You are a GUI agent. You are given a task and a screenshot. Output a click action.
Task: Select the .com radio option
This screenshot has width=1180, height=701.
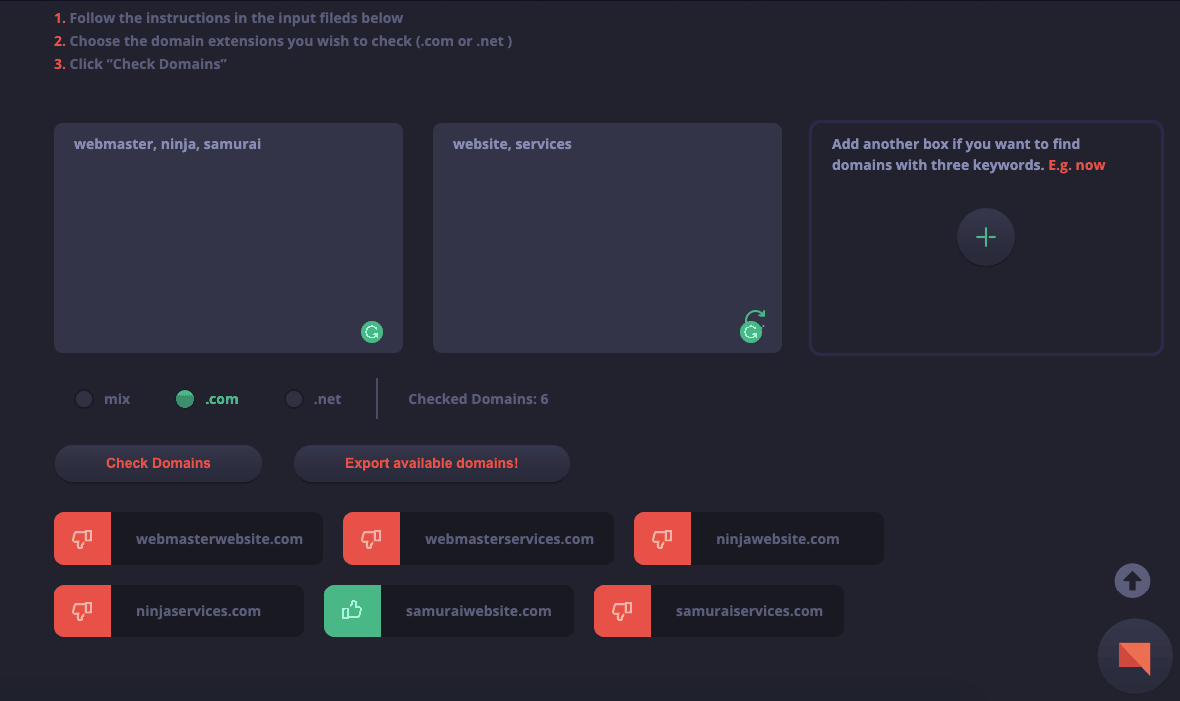coord(185,398)
